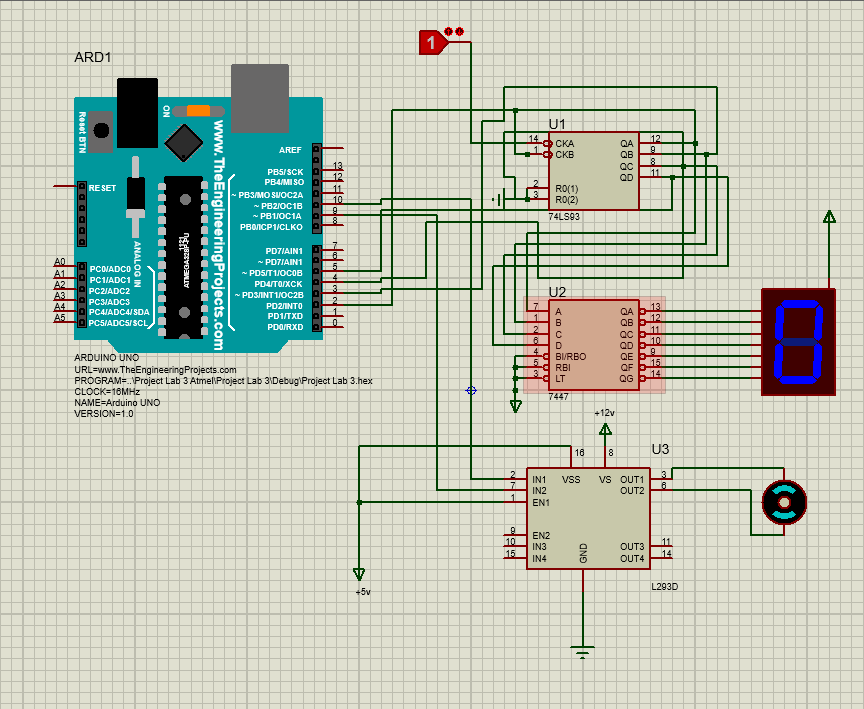Click the +5v power terminal arrow
864x709 pixels.
pyautogui.click(x=359, y=574)
